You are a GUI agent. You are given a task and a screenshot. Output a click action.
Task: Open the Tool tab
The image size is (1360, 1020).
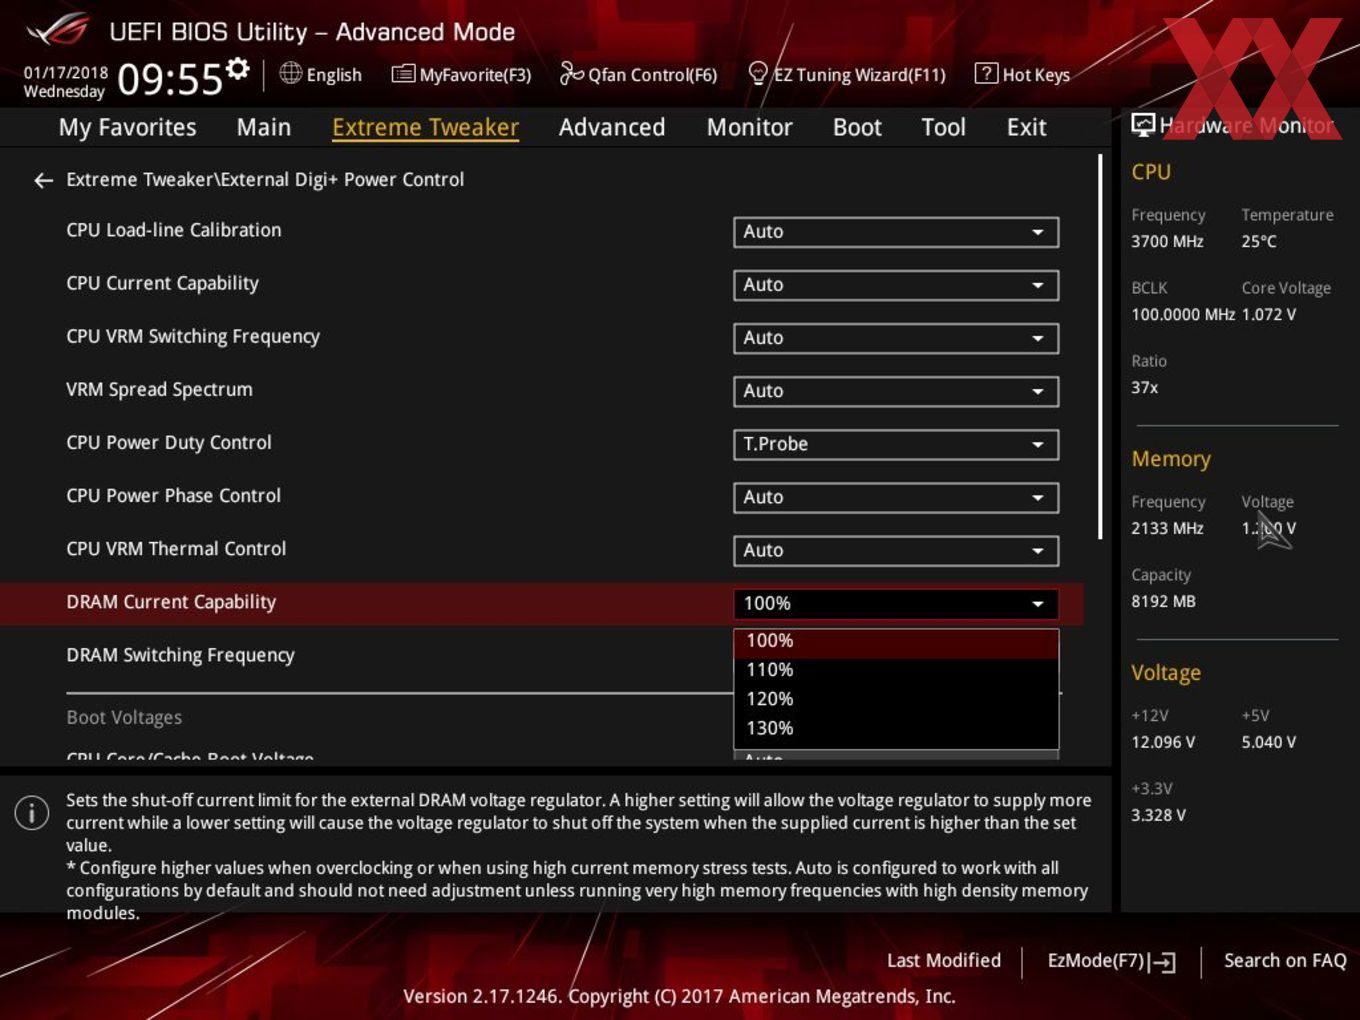coord(943,127)
